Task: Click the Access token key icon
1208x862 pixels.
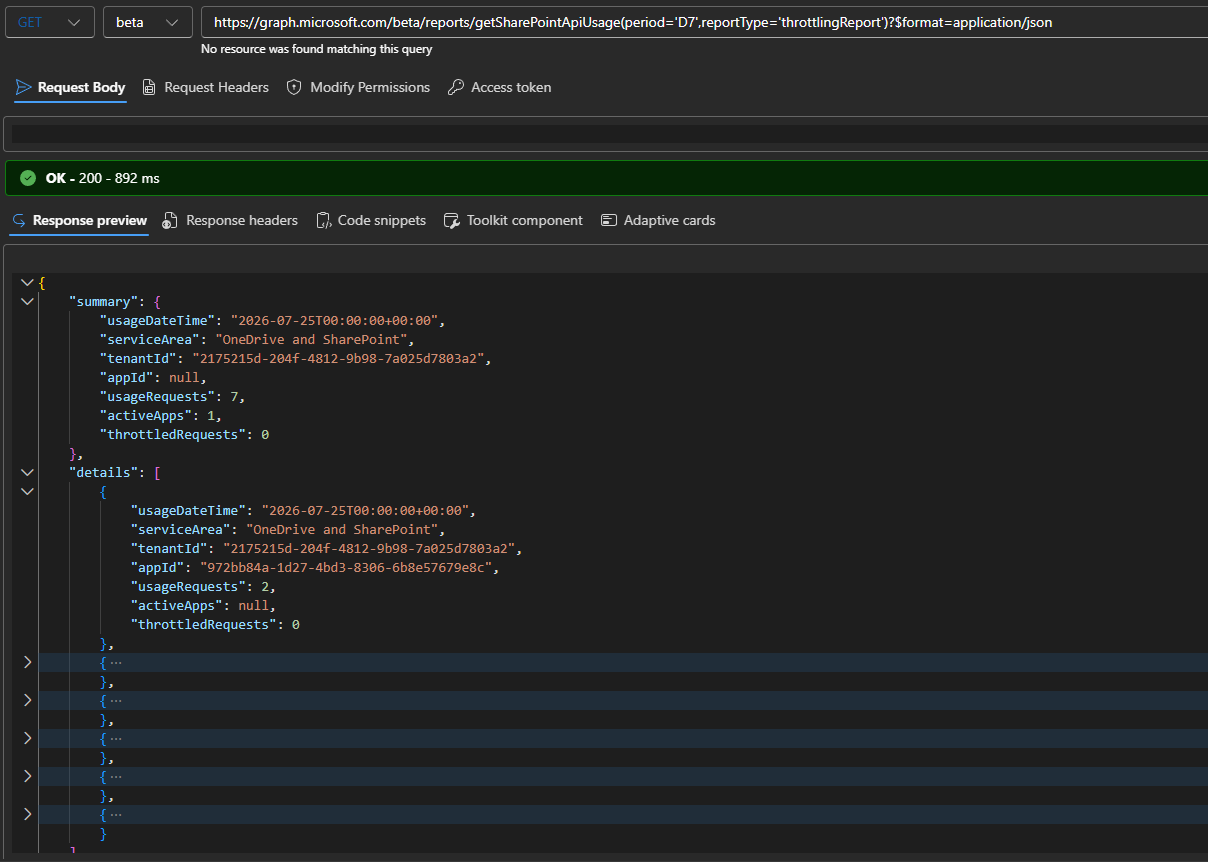Action: pos(455,88)
